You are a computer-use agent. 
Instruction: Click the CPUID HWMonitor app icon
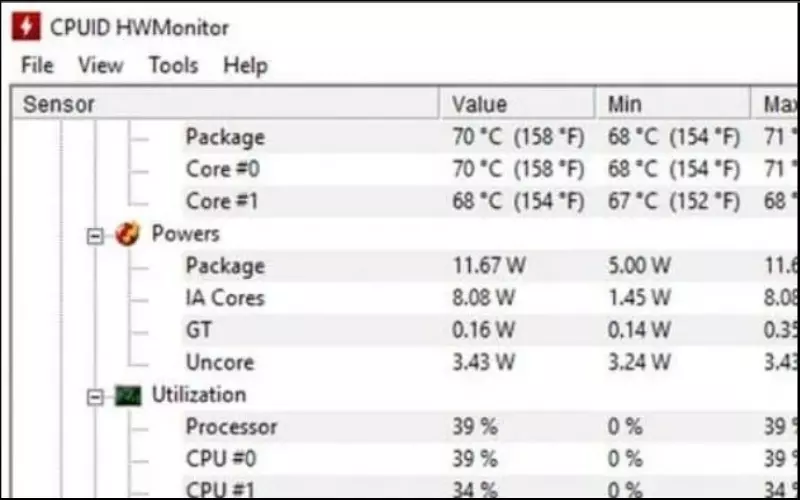tap(26, 26)
